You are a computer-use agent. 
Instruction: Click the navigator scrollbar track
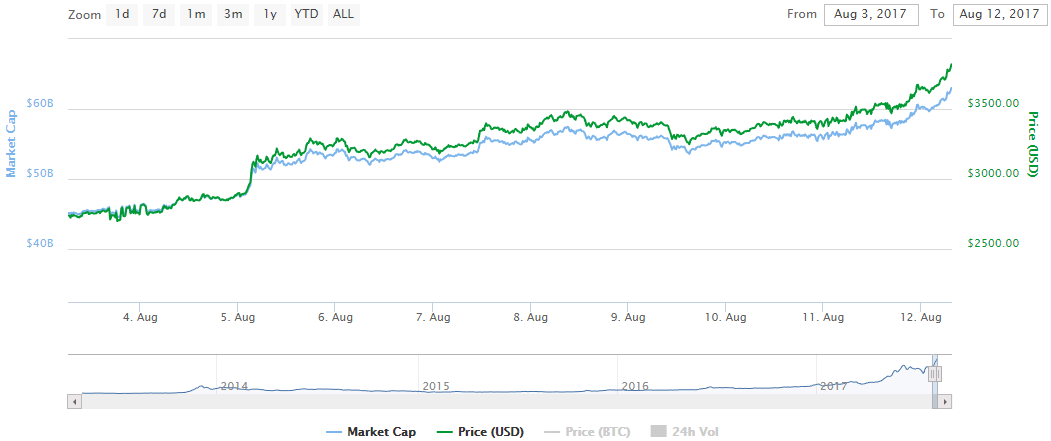click(500, 401)
